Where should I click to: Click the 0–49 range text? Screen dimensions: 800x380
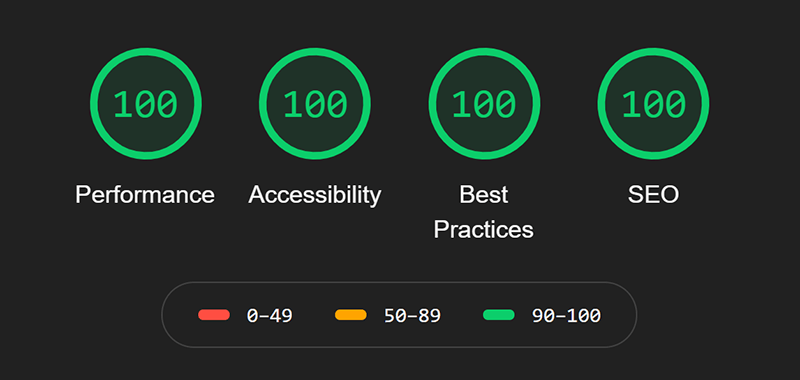tap(269, 316)
